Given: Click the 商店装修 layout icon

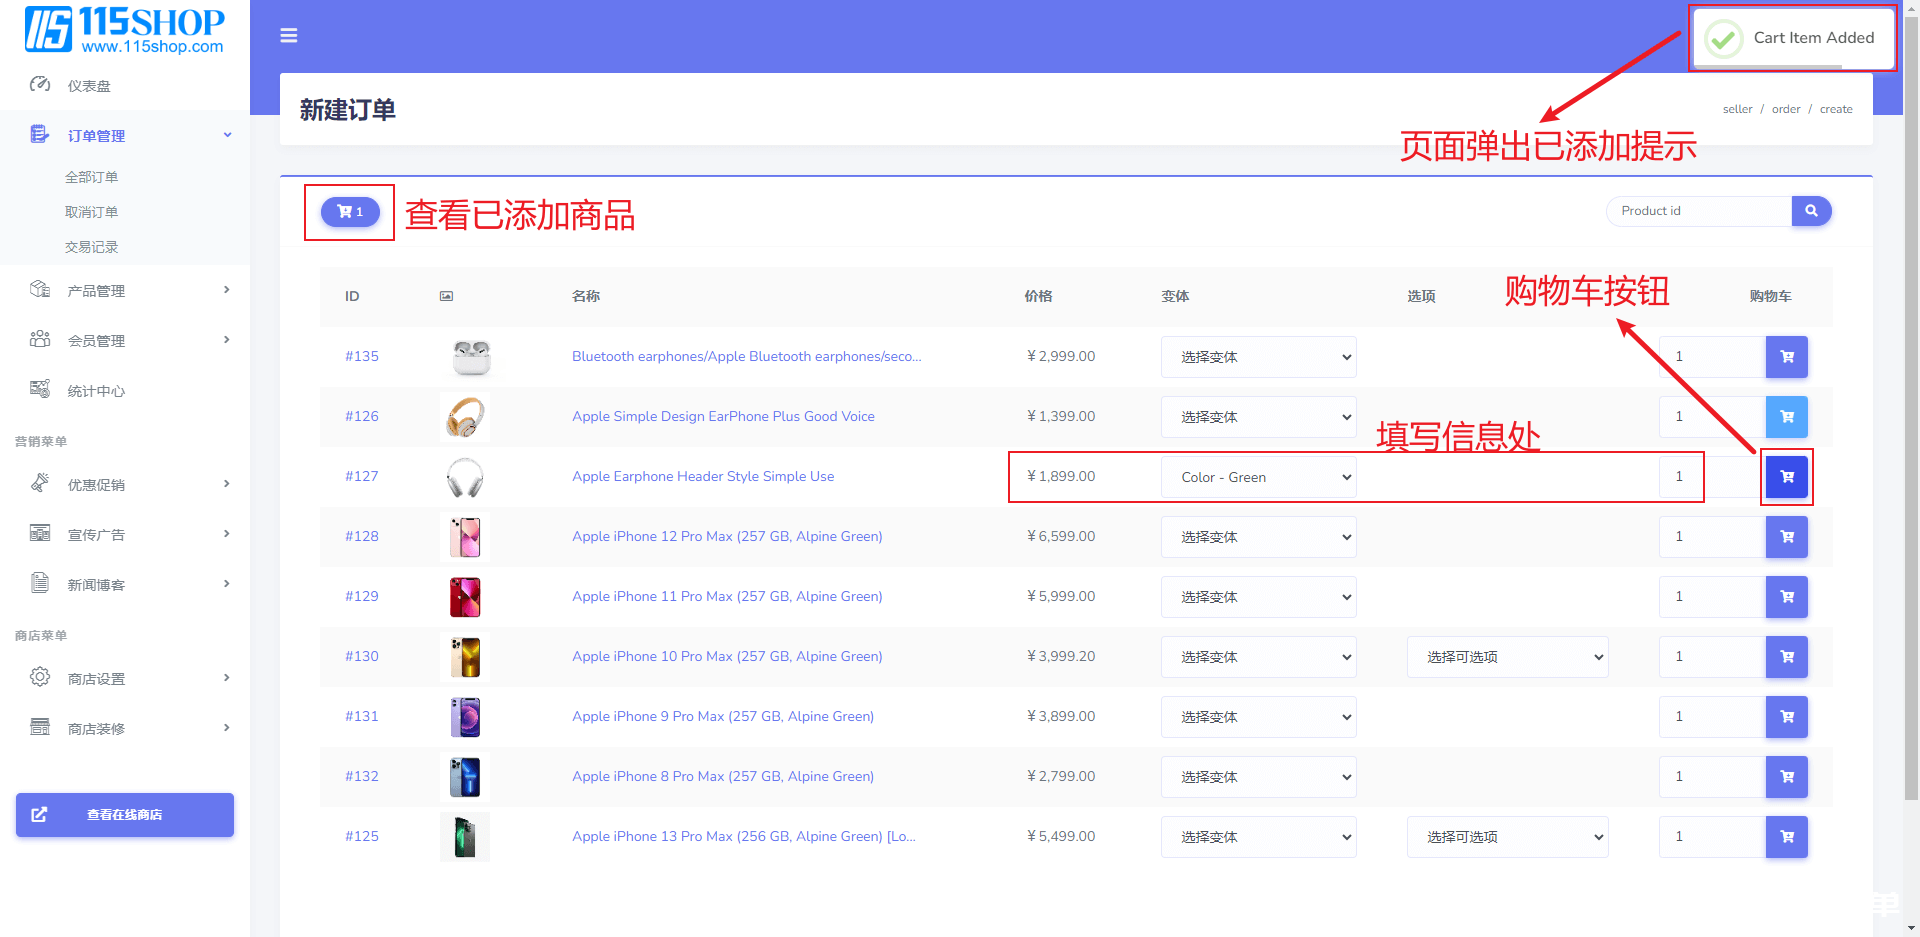Looking at the screenshot, I should click(40, 728).
